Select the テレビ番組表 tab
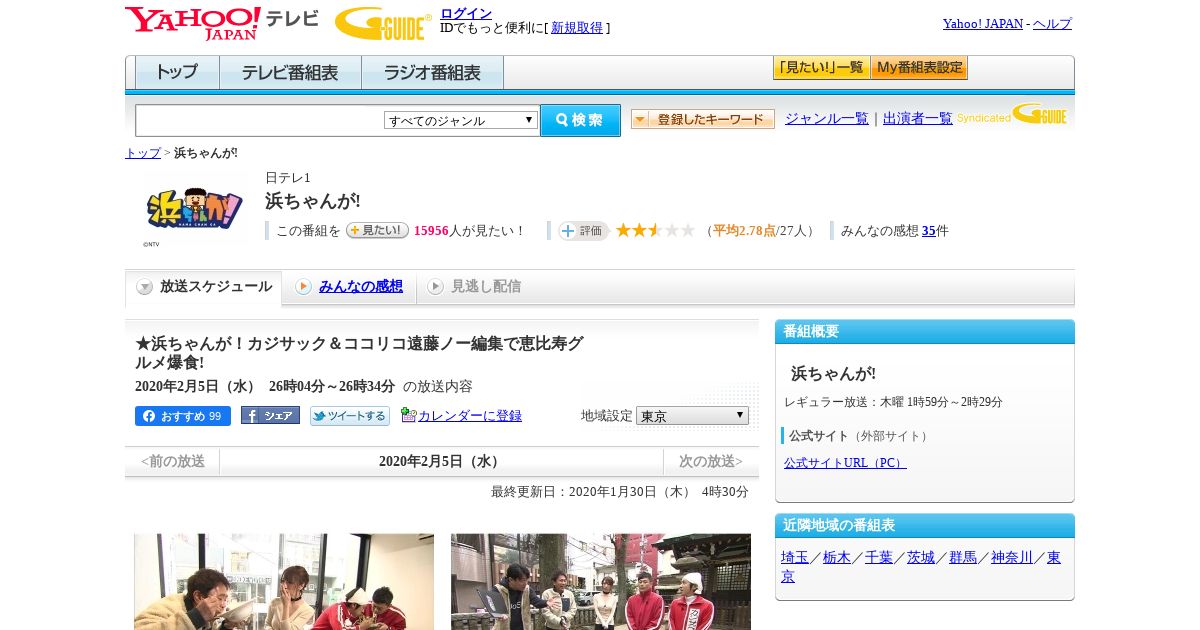This screenshot has width=1200, height=630. [x=290, y=73]
